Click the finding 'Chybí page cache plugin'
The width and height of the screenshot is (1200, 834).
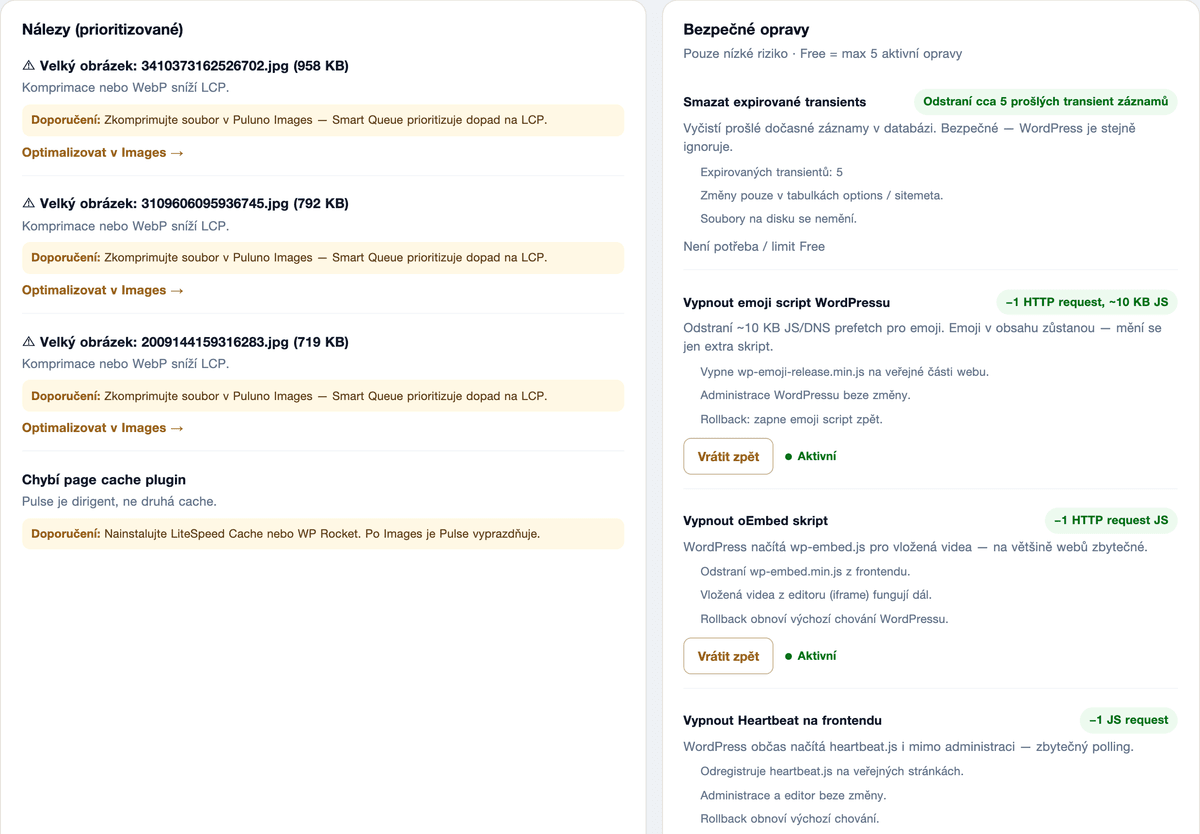coord(104,480)
